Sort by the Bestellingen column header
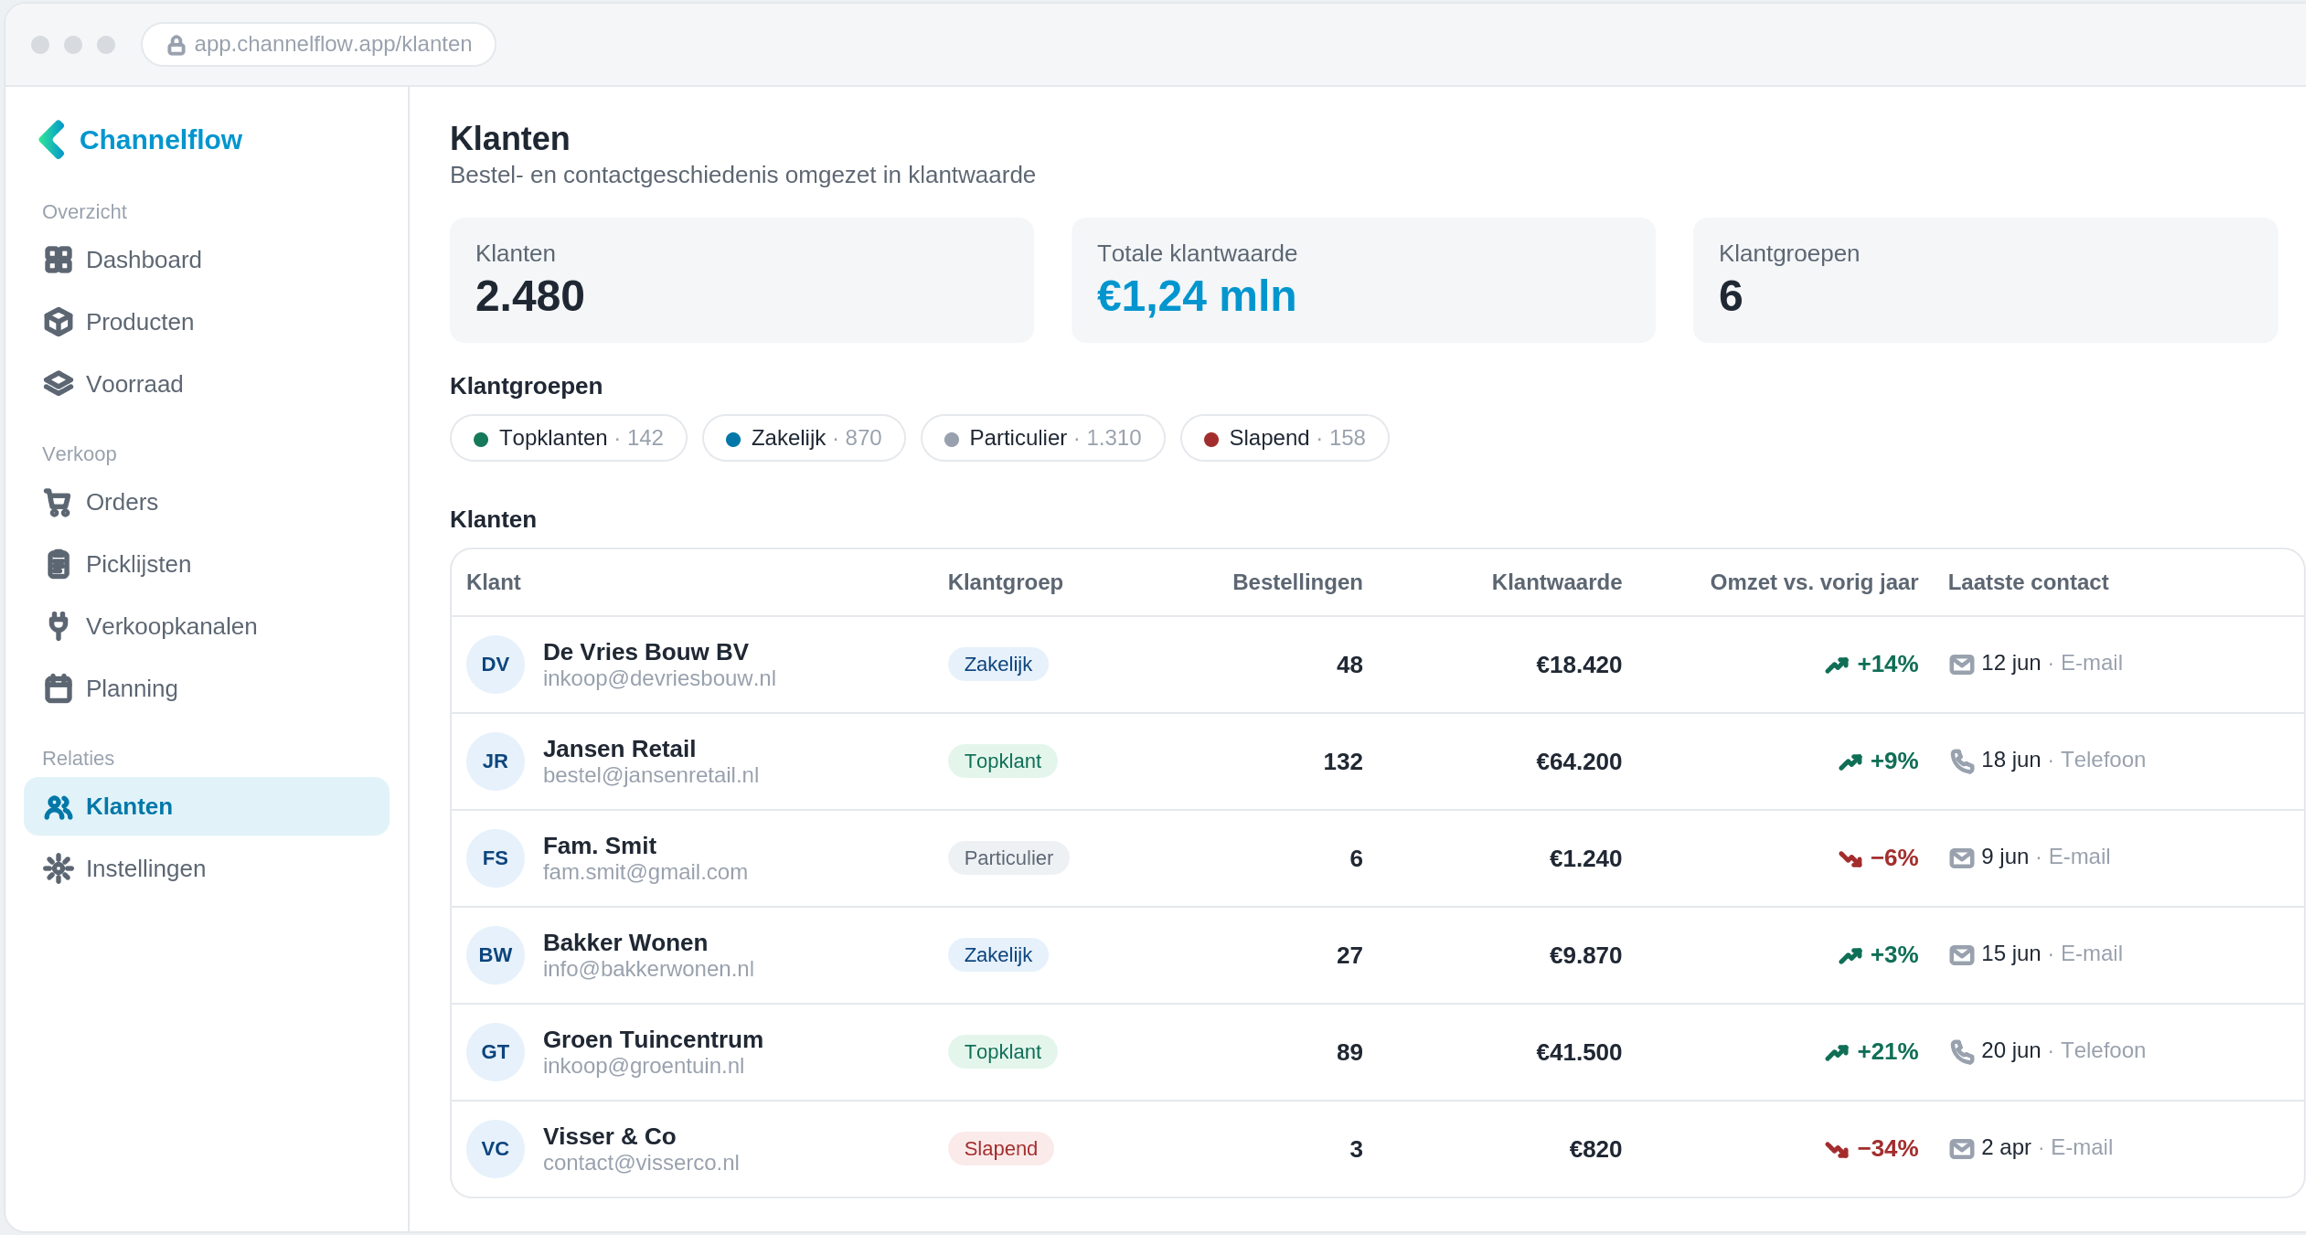Image resolution: width=2306 pixels, height=1235 pixels. 1297,582
